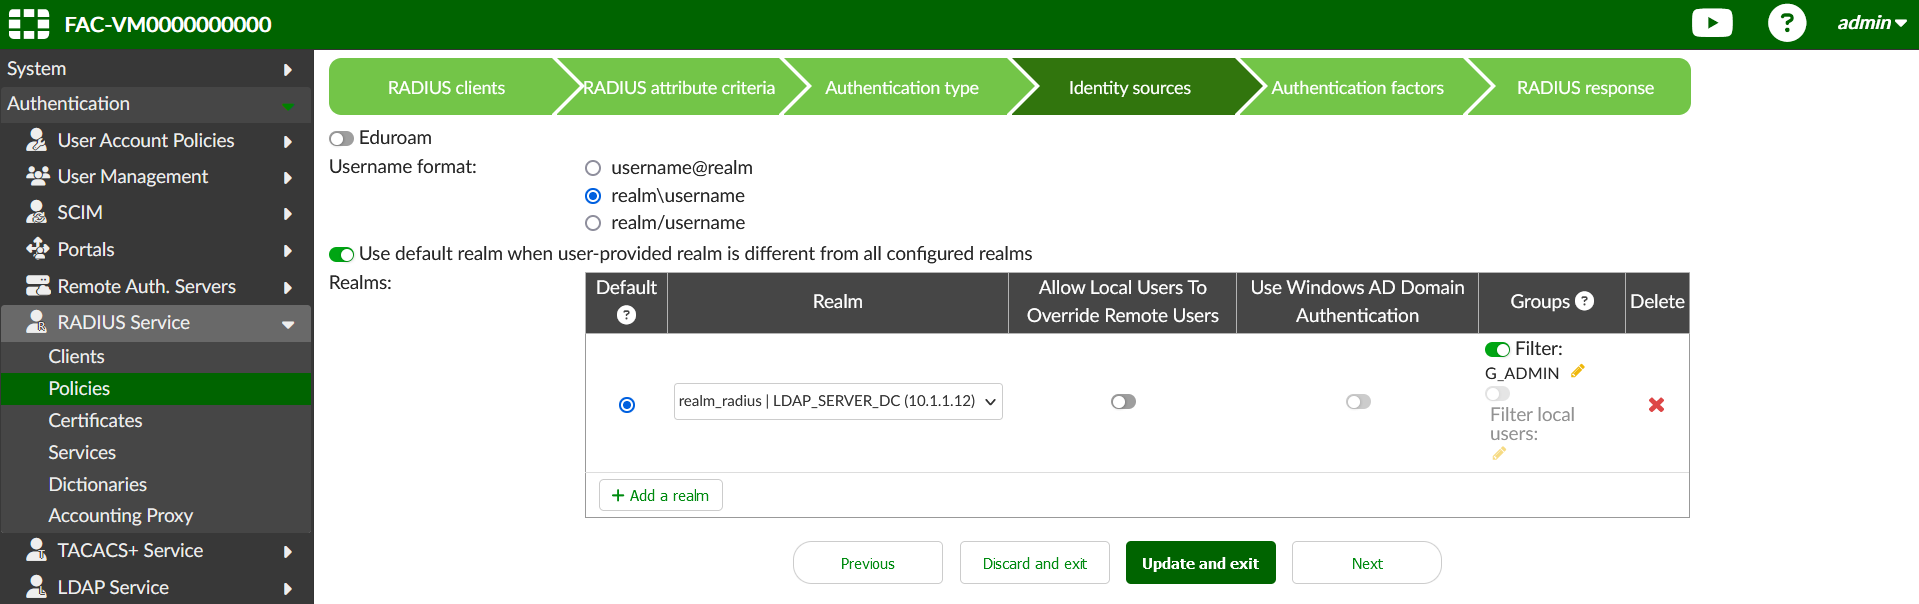Image resolution: width=1919 pixels, height=604 pixels.
Task: Click the pencil icon beside G_ADMIN
Action: tap(1578, 372)
